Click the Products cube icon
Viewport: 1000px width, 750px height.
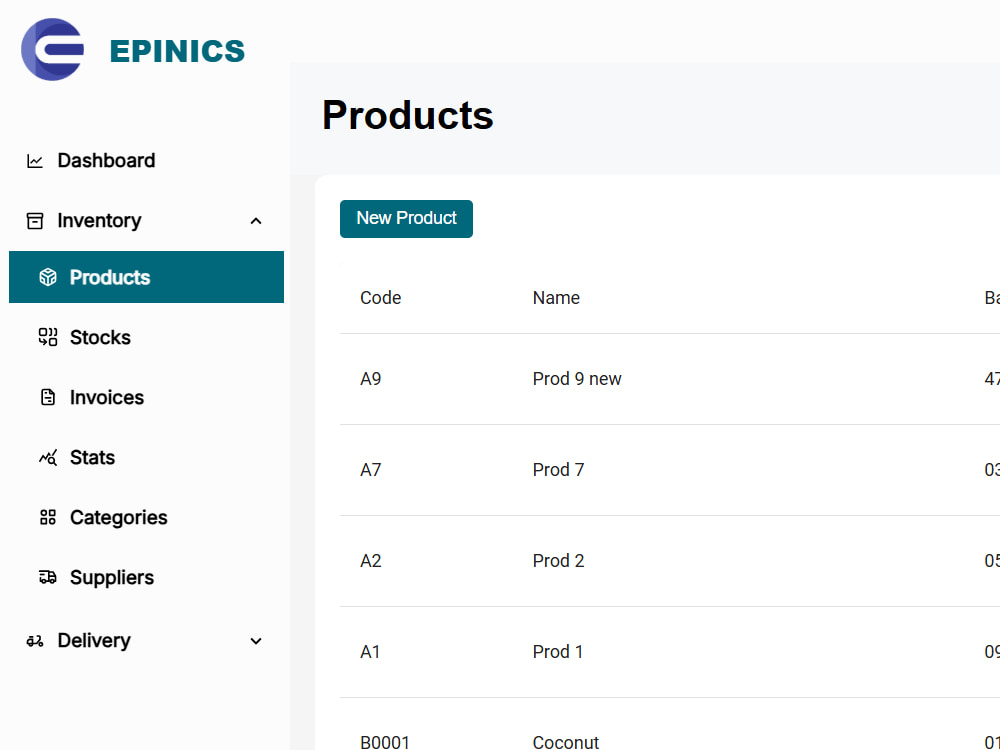(x=48, y=277)
